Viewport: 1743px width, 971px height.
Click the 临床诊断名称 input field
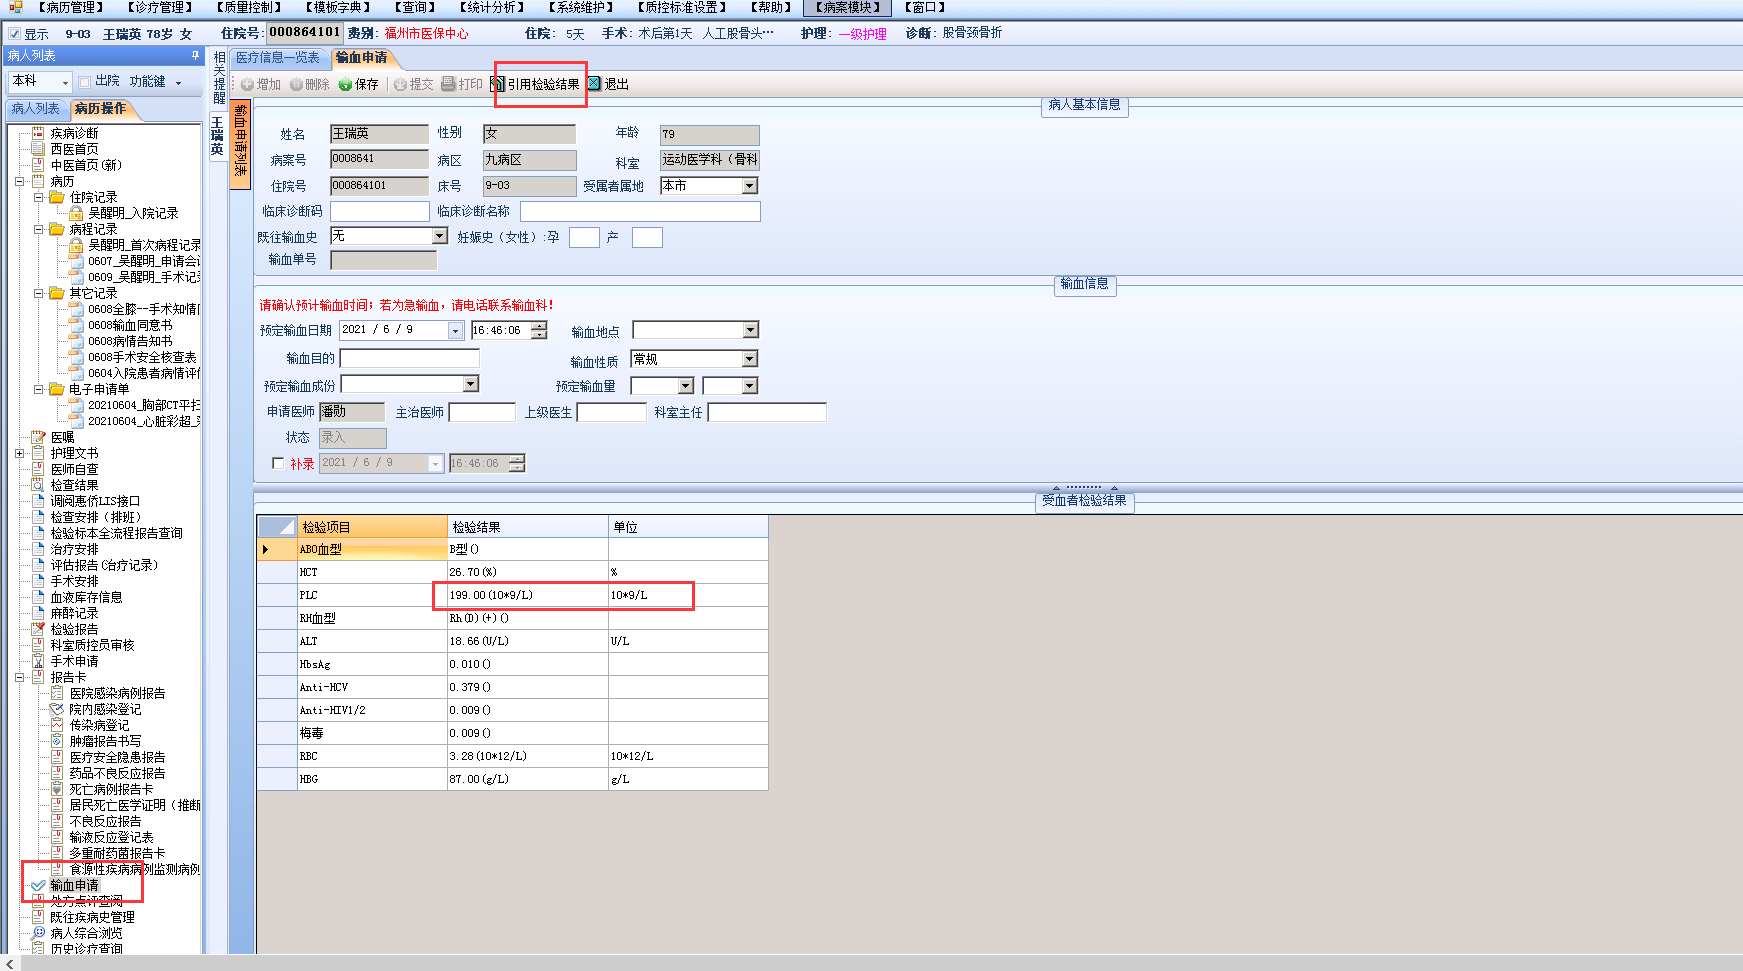pos(640,211)
